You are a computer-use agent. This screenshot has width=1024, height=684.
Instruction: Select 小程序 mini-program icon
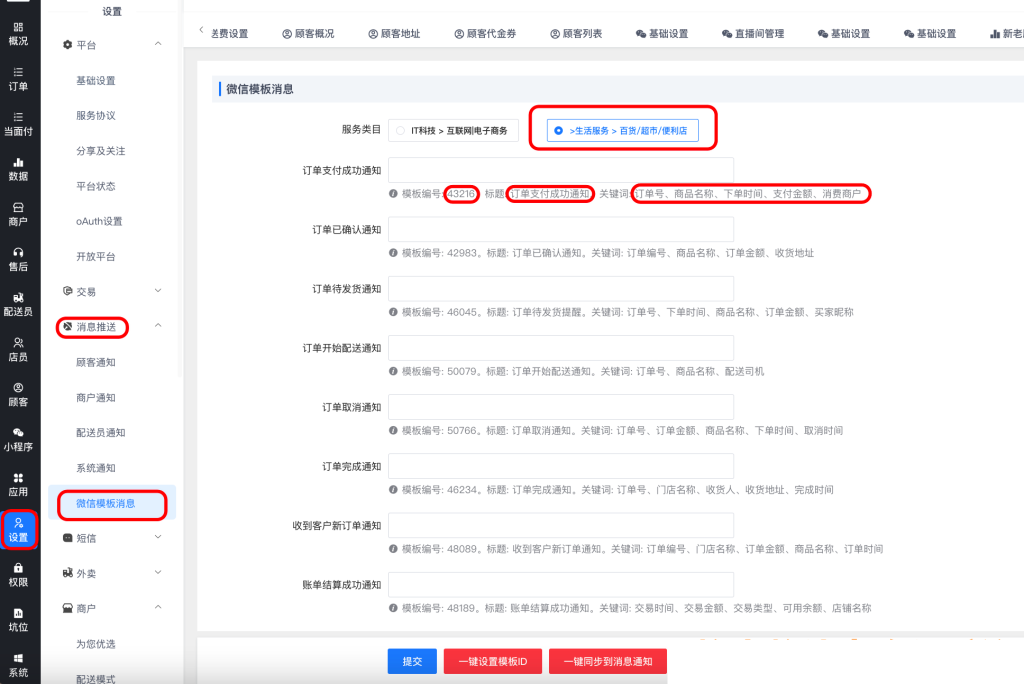point(18,432)
